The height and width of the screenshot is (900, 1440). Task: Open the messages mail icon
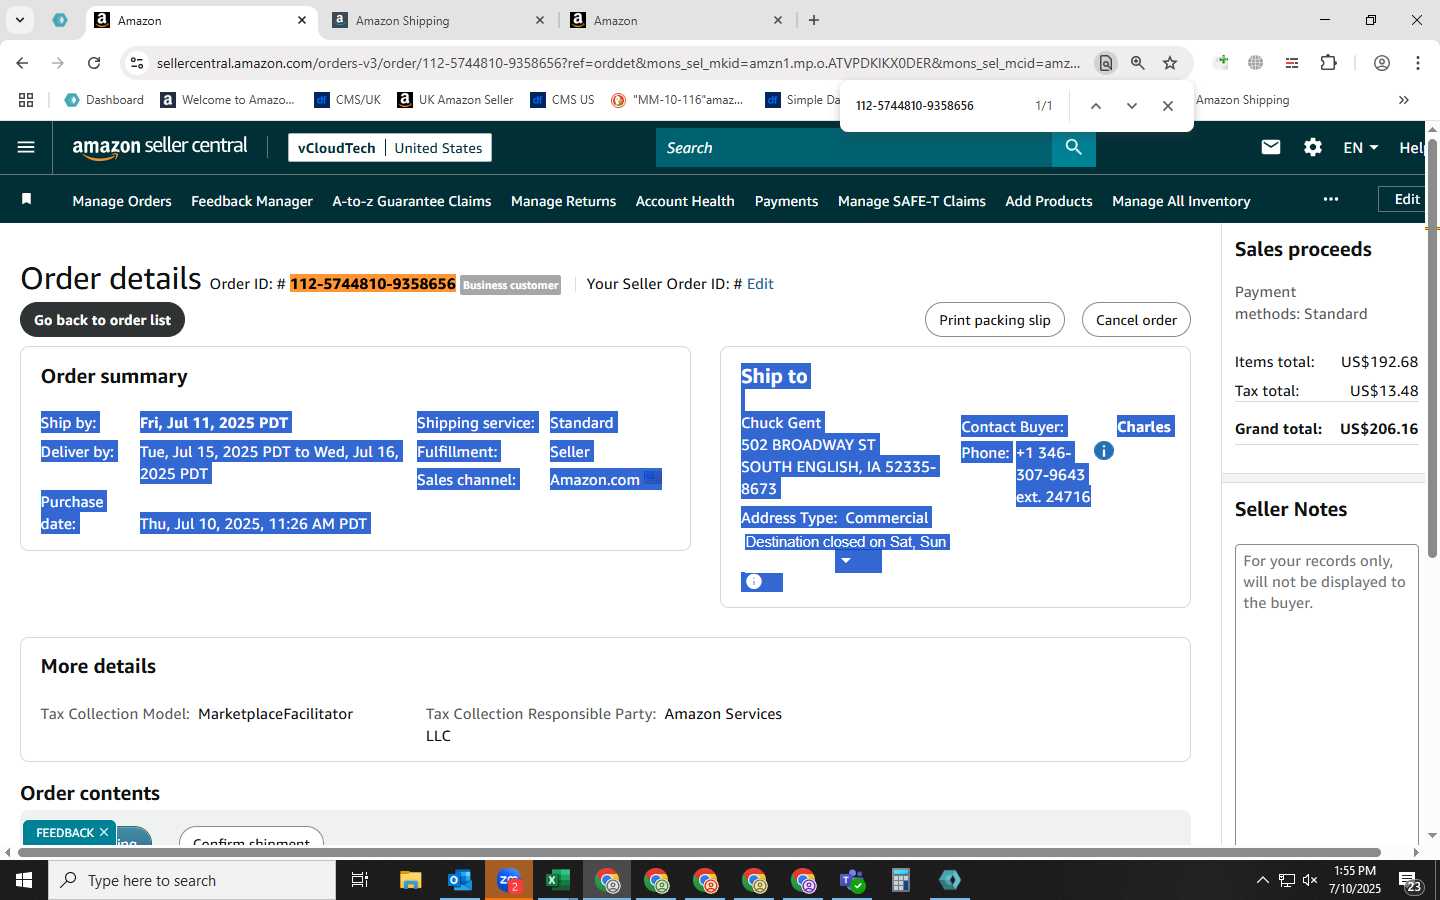(x=1271, y=147)
